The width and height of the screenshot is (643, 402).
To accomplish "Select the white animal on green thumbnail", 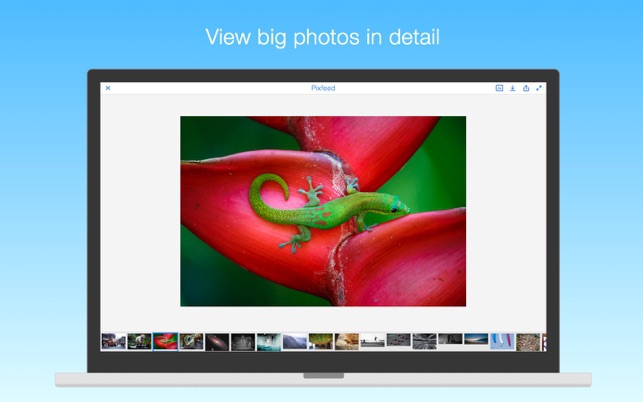I will (139, 342).
